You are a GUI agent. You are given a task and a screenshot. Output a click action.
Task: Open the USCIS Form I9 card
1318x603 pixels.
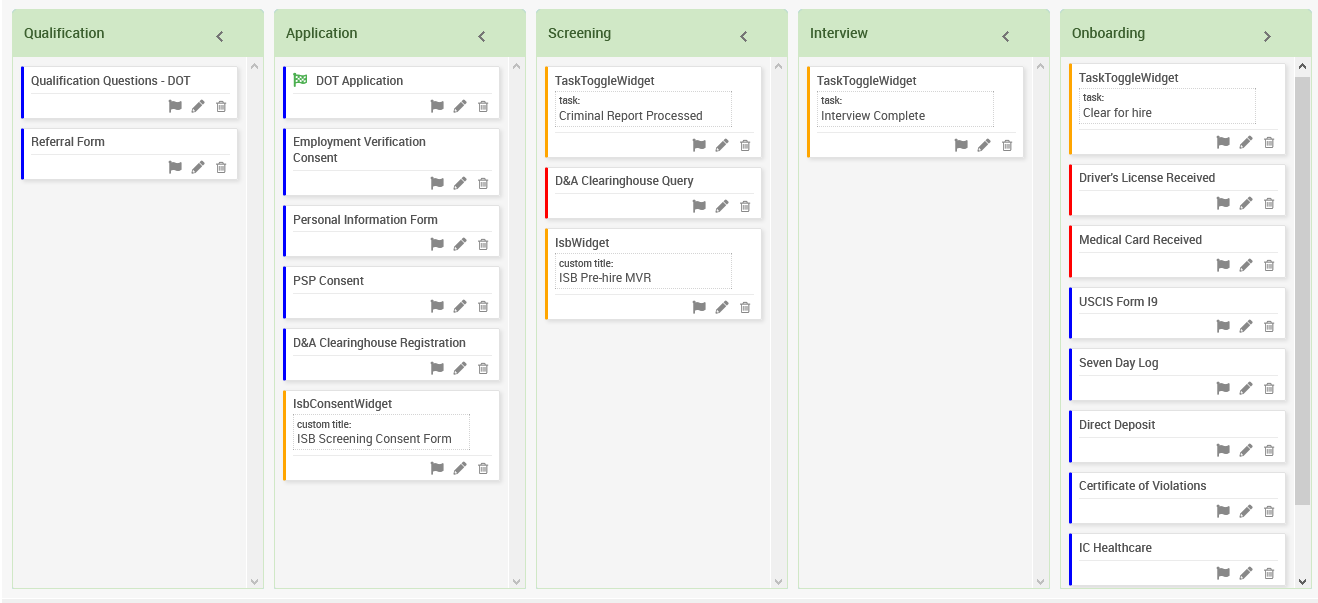(x=1118, y=302)
